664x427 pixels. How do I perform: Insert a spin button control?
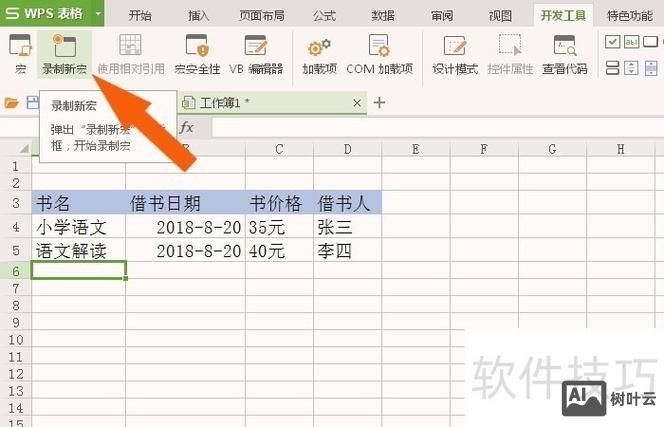coord(631,68)
